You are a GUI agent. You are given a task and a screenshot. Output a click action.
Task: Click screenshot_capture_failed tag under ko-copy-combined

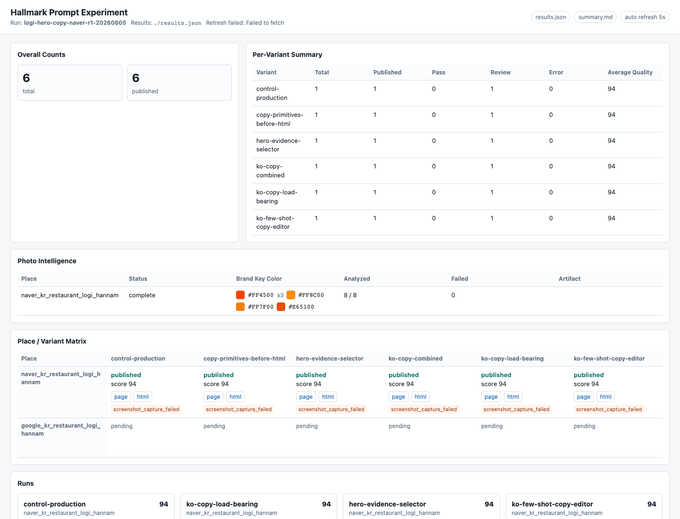pos(424,409)
